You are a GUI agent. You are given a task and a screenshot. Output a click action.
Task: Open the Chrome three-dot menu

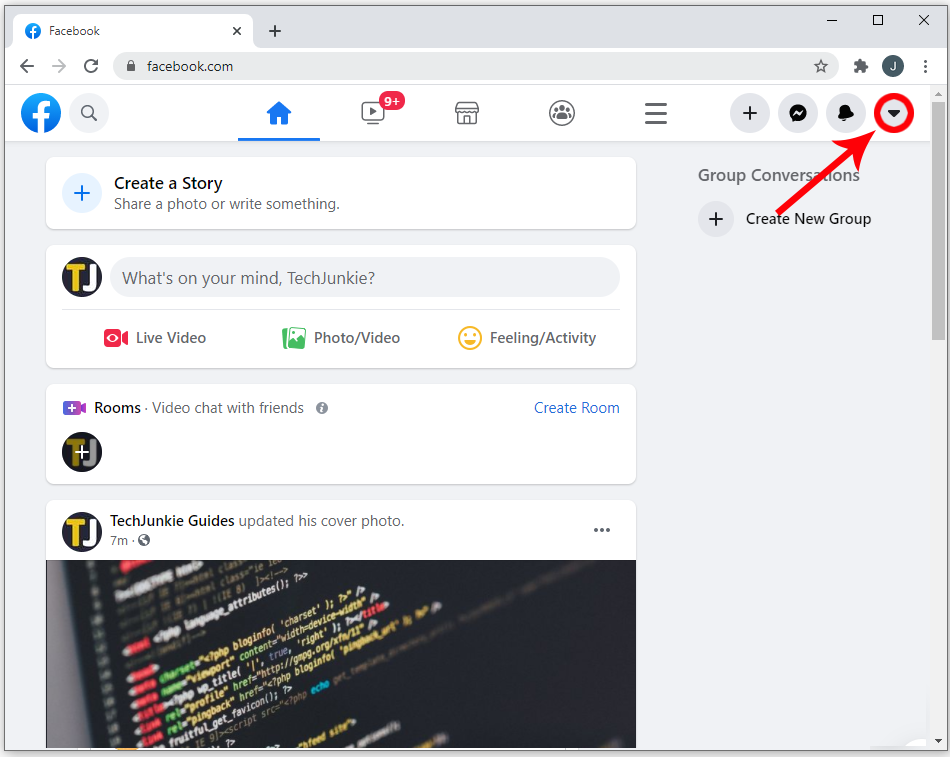925,66
